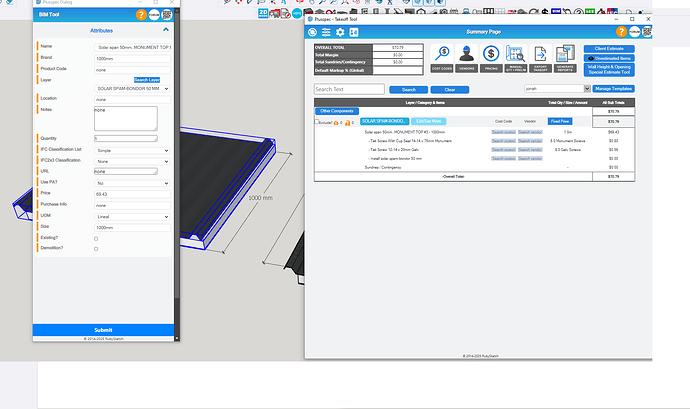Click the Search Layer button
690x409 pixels.
click(147, 80)
